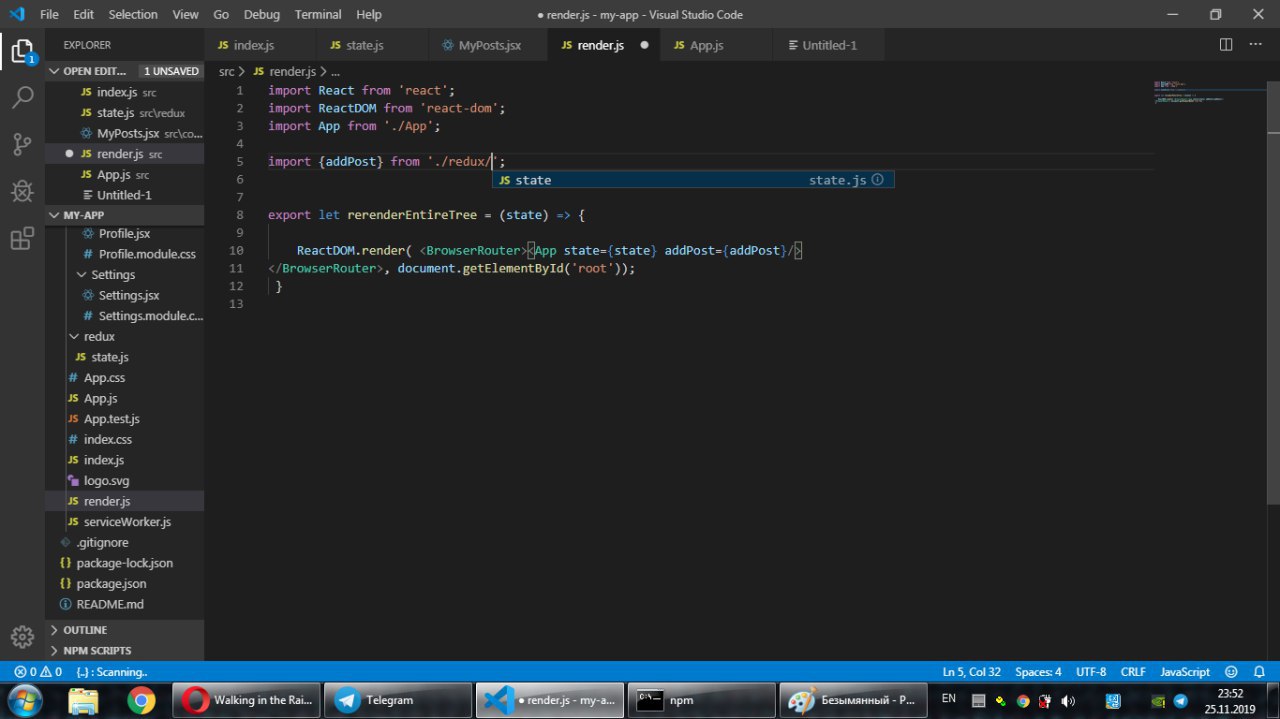1280x719 pixels.
Task: Expand the OUTLINE section
Action: click(84, 630)
